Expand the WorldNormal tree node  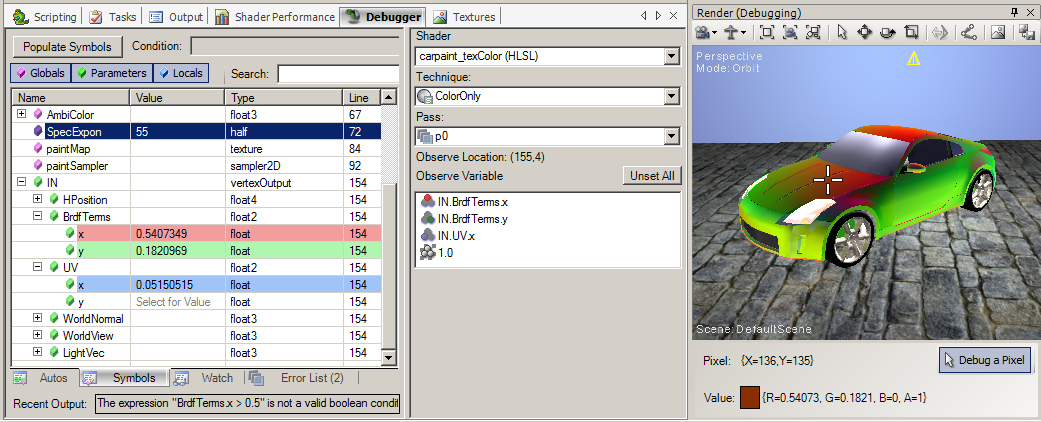click(38, 319)
